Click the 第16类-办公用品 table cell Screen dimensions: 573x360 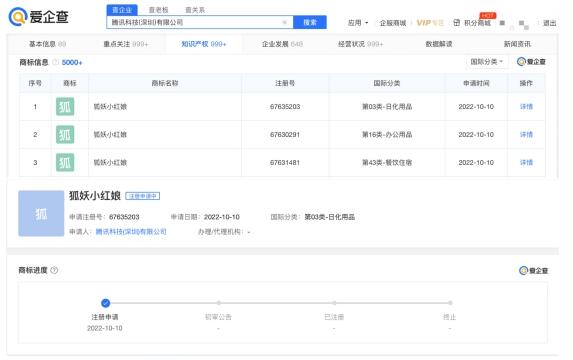click(387, 134)
